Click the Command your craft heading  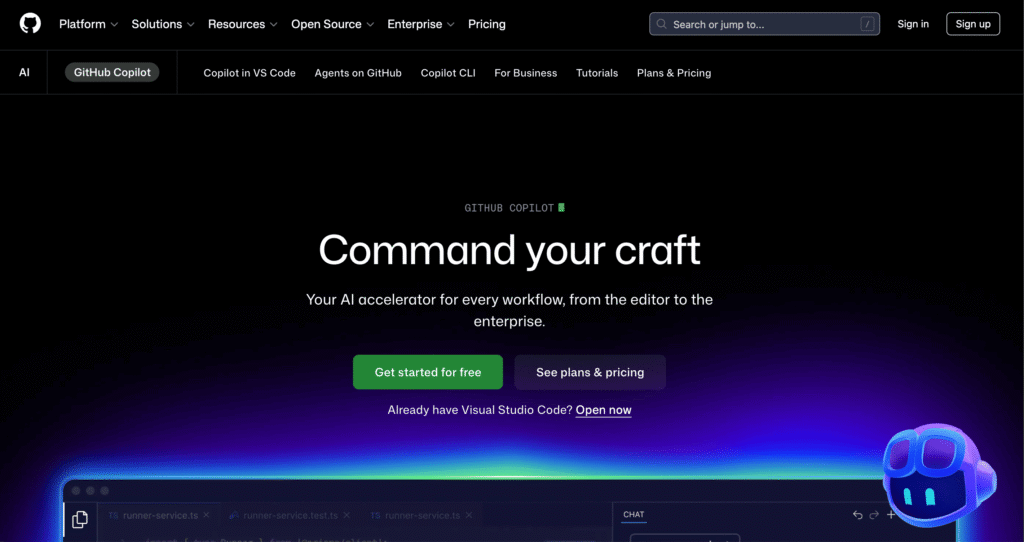click(509, 250)
